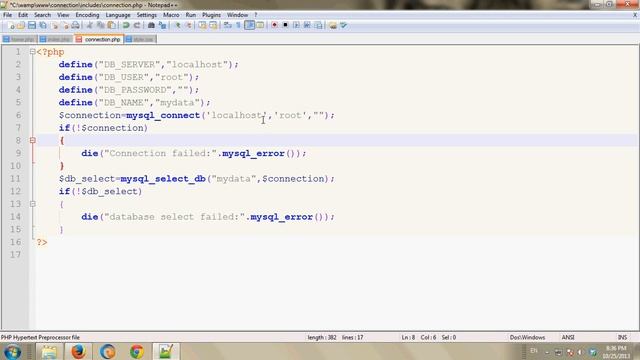The height and width of the screenshot is (360, 640).
Task: Click the Print toolbar icon
Action: click(x=76, y=25)
